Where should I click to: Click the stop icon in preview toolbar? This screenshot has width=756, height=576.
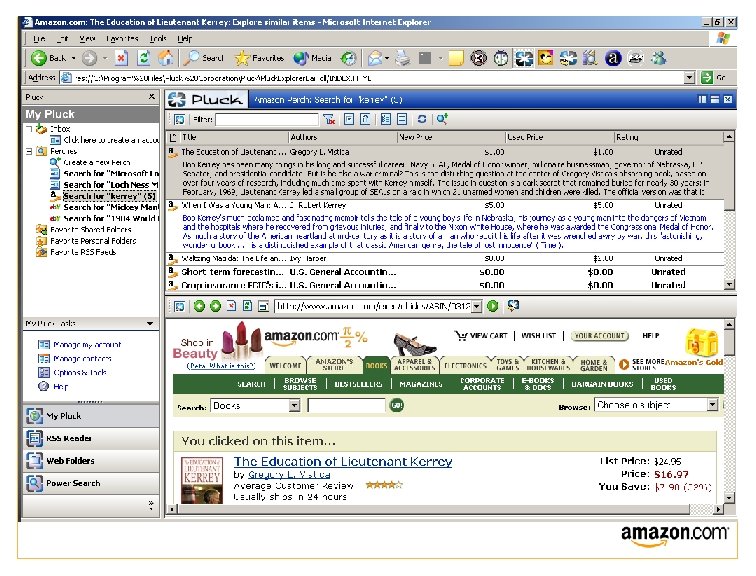point(231,306)
